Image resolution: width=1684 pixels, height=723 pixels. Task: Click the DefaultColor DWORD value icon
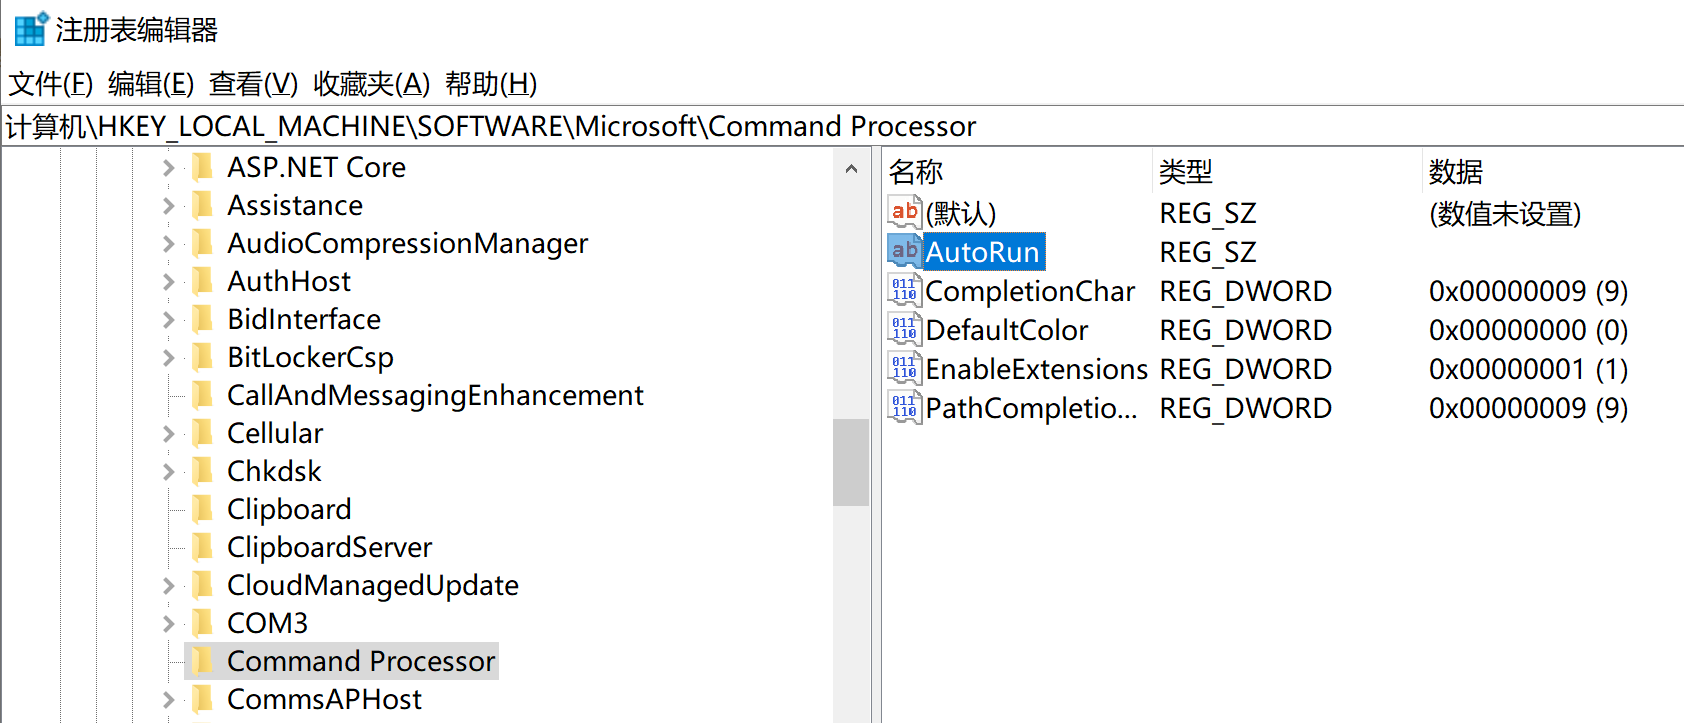pos(904,329)
